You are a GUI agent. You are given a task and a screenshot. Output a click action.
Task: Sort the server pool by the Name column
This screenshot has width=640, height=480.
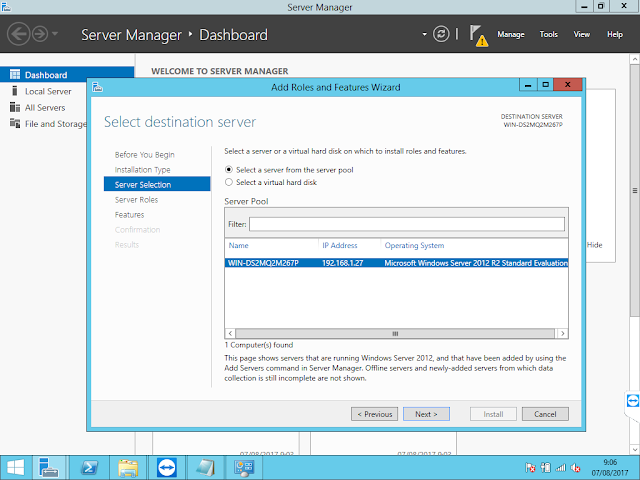[238, 245]
